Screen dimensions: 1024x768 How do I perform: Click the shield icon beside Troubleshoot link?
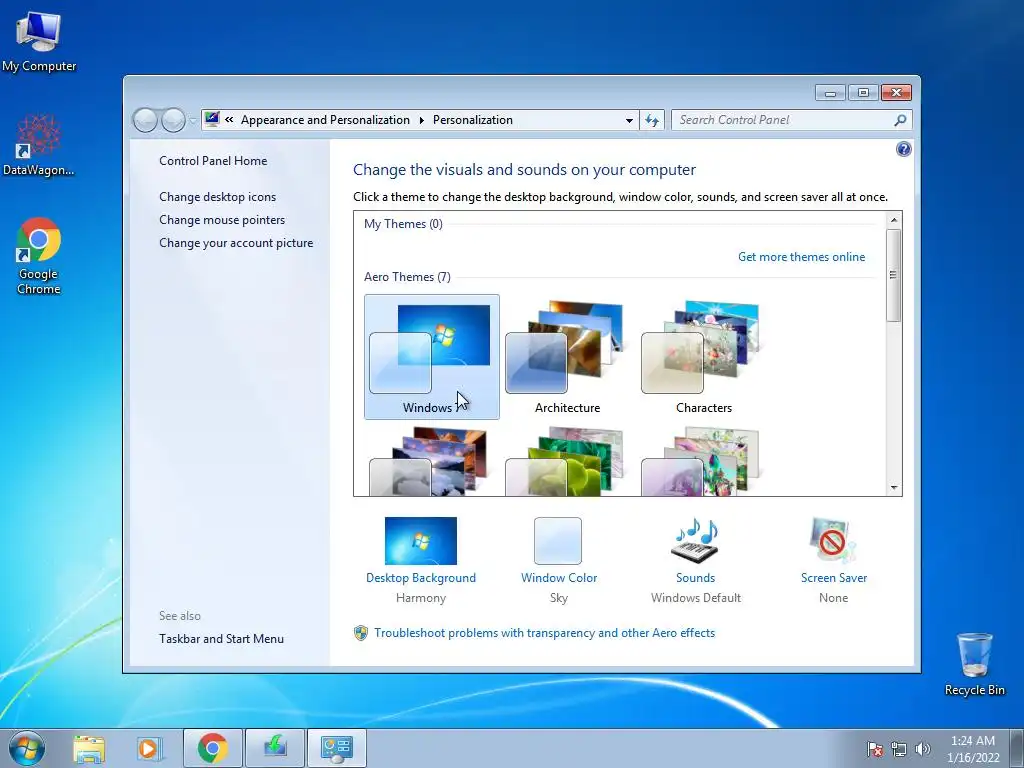click(360, 633)
